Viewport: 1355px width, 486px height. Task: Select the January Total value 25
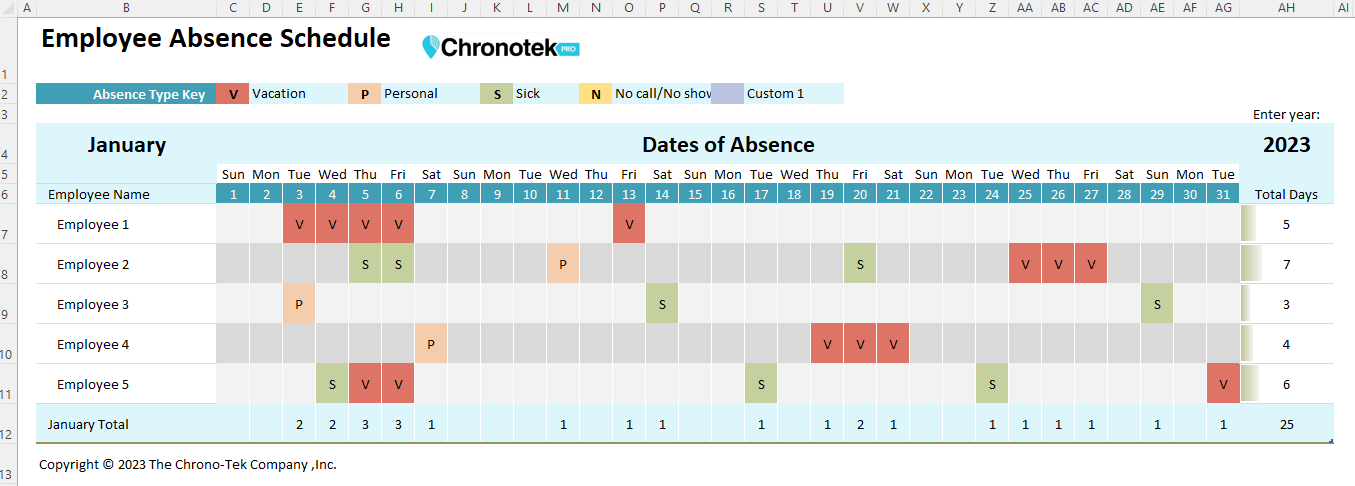click(1286, 424)
